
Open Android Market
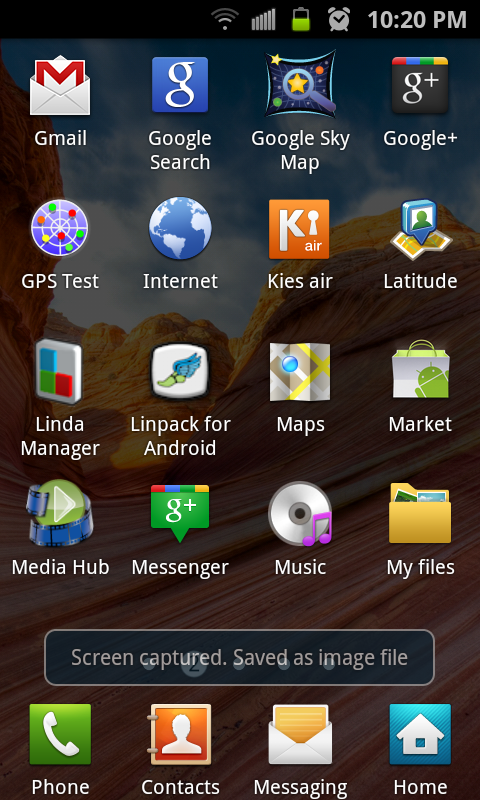[x=420, y=369]
